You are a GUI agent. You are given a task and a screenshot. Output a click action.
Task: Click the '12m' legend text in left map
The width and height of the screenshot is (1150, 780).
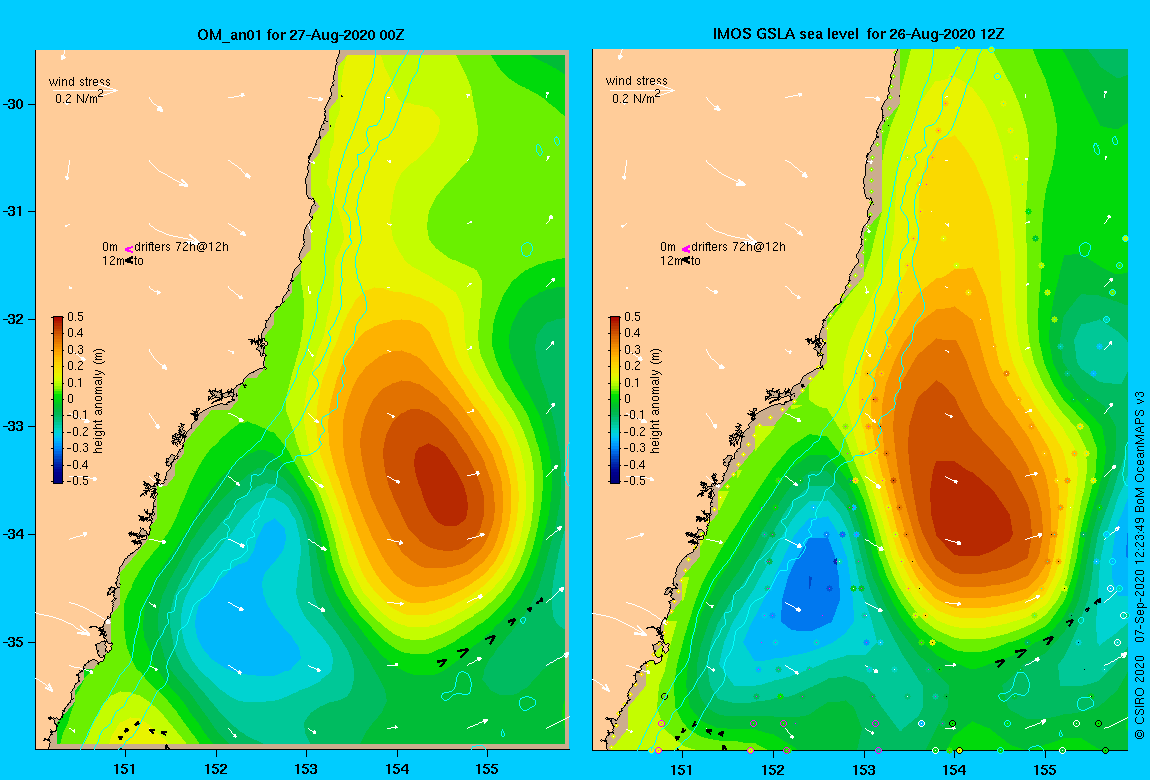112,261
